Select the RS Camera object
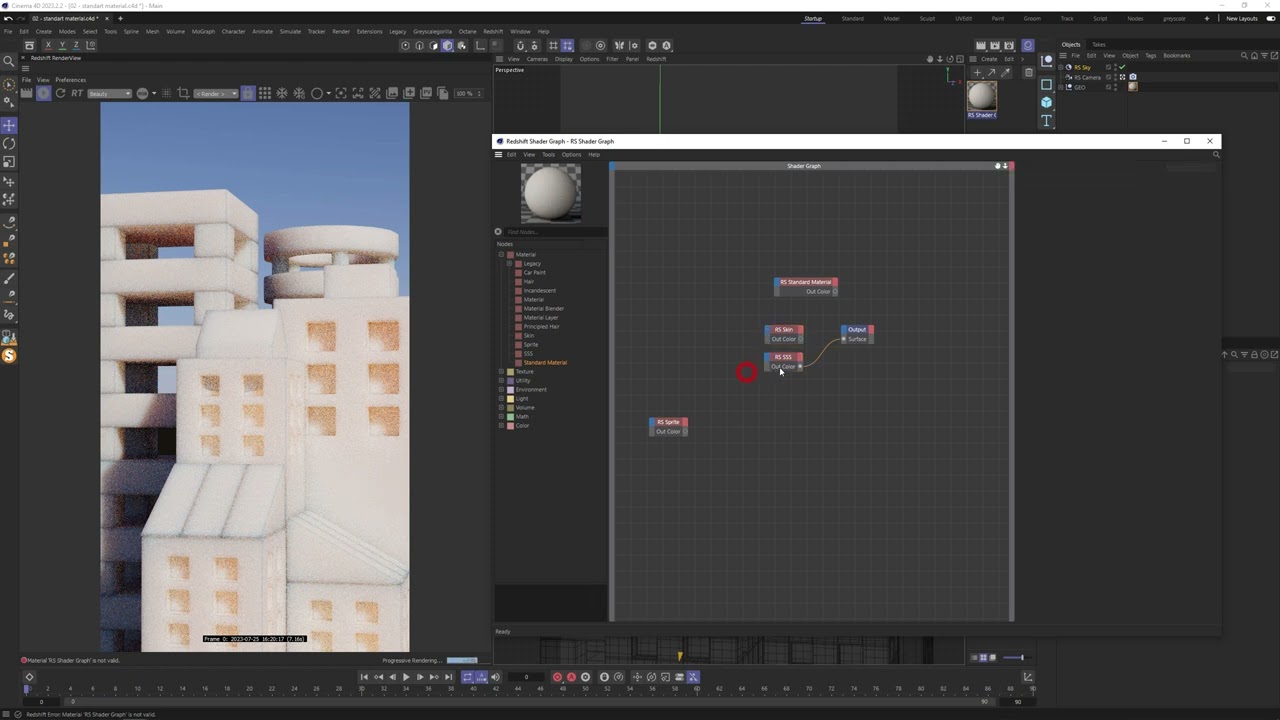 click(x=1087, y=77)
